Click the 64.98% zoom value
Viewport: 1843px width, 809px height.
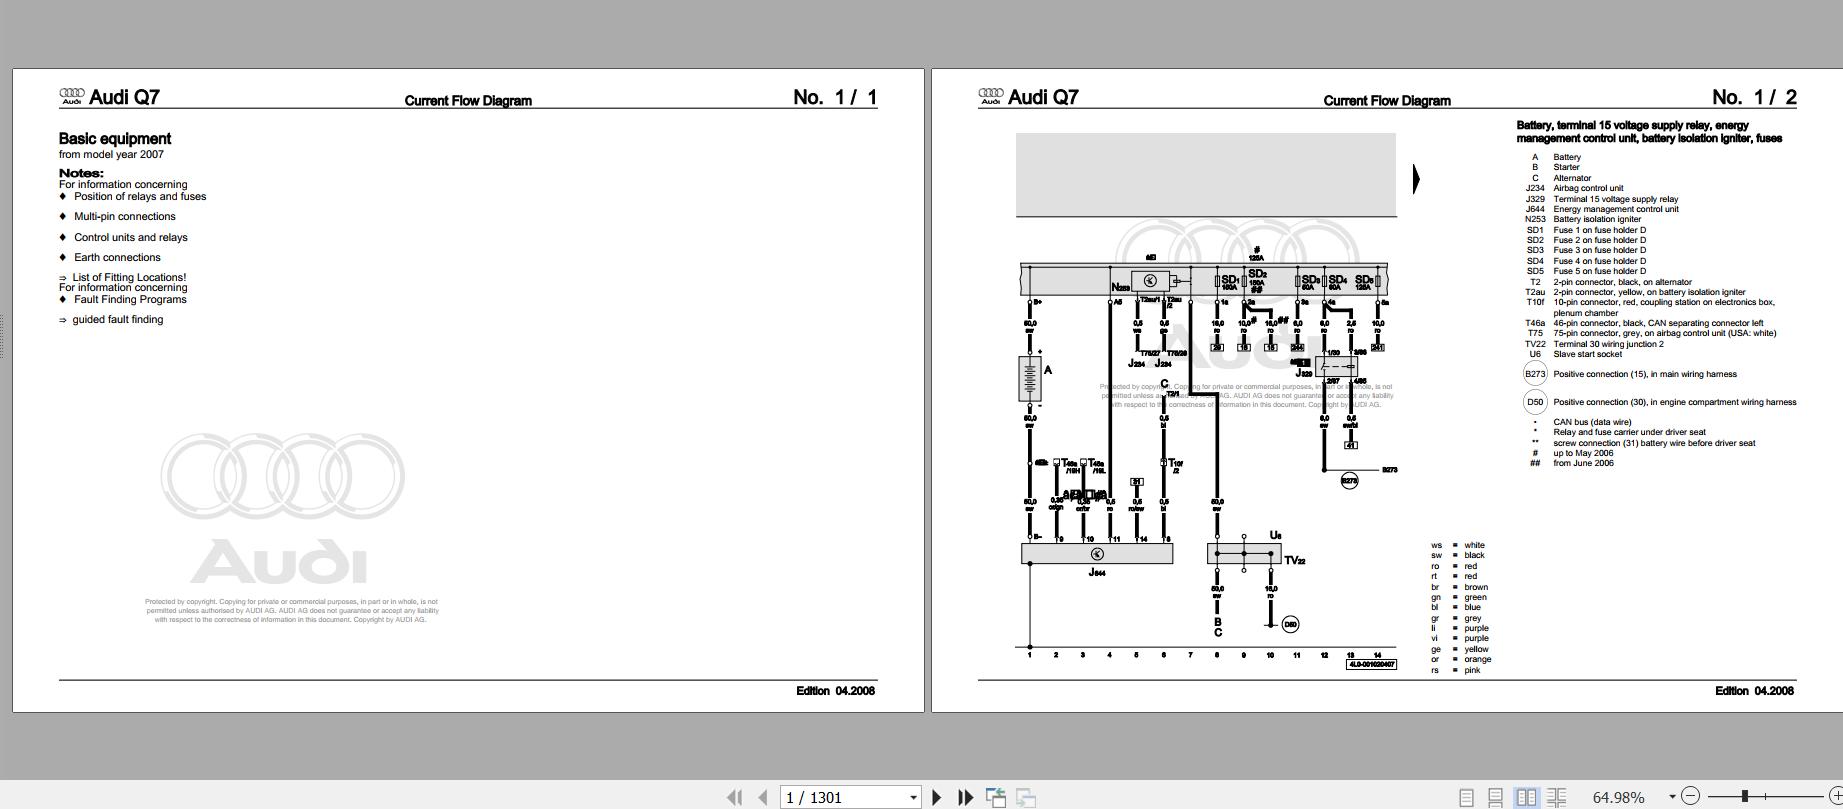tap(1618, 797)
